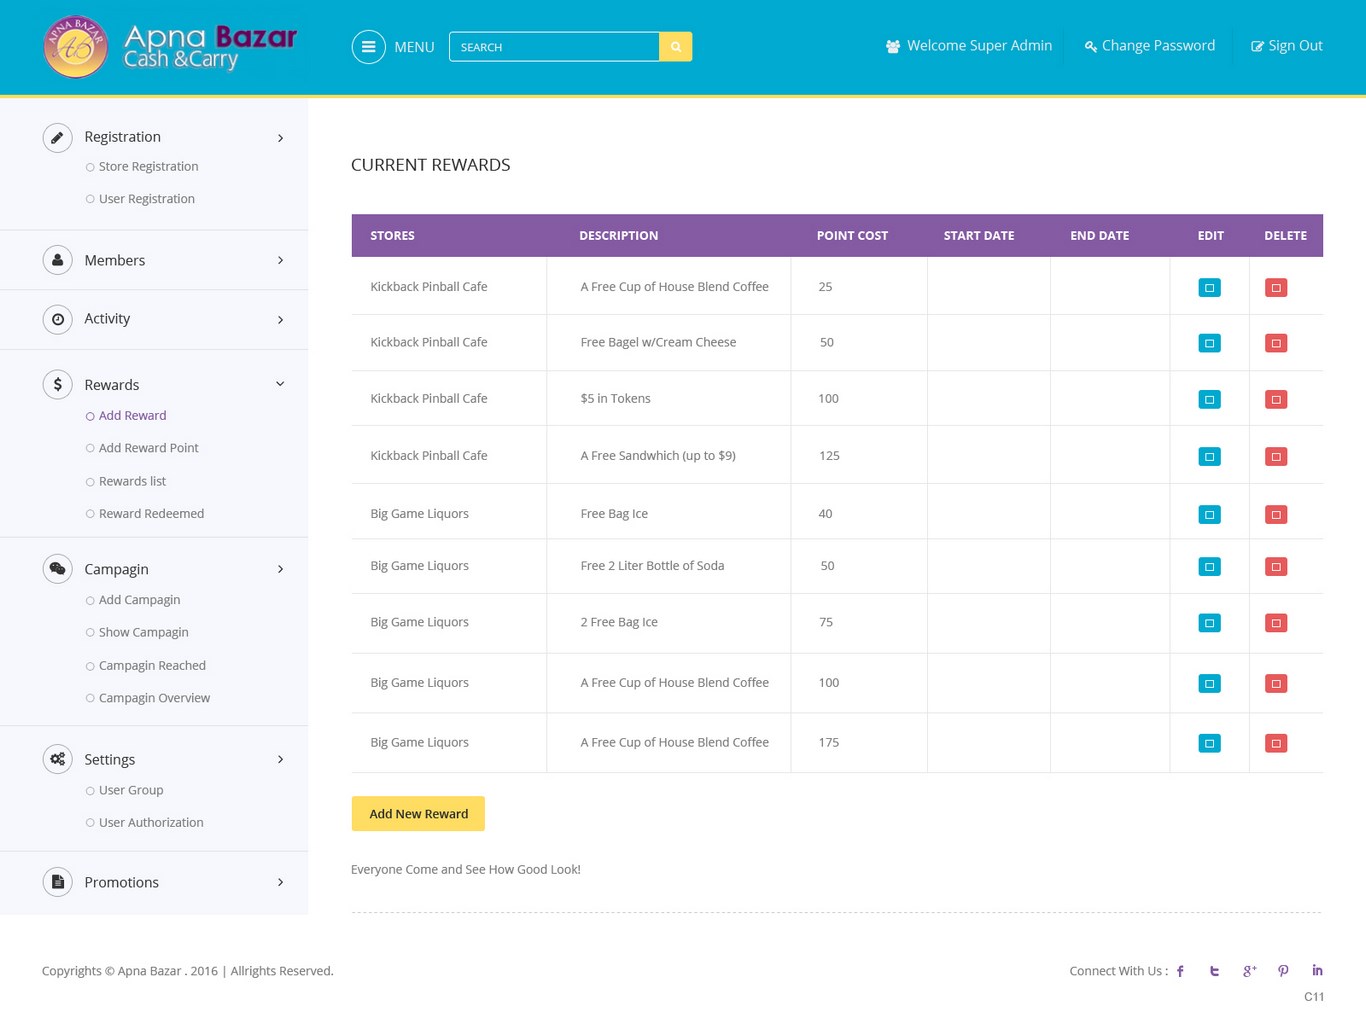Viewport: 1366px width, 1024px height.
Task: Delete the 2 Free Bag Ice reward
Action: coord(1275,623)
